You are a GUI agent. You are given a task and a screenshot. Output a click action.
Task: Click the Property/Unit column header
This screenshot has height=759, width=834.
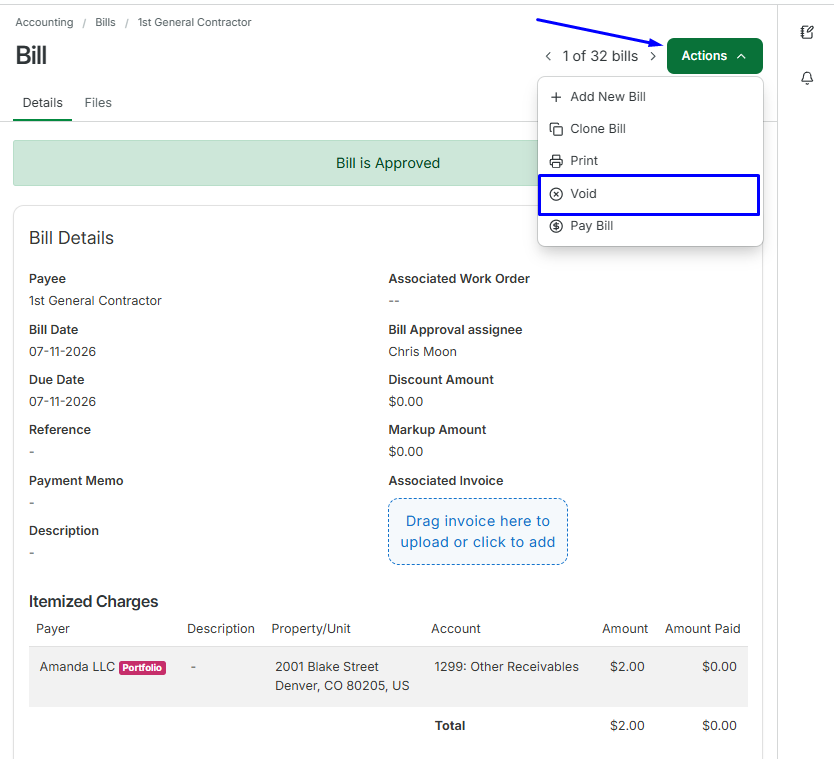[x=311, y=629]
